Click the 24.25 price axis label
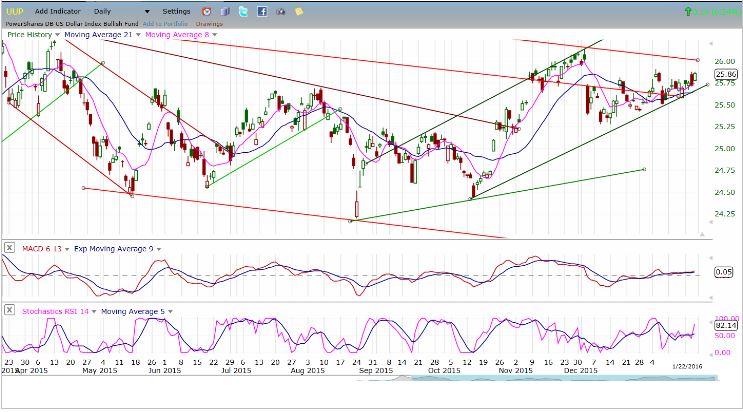 [725, 213]
